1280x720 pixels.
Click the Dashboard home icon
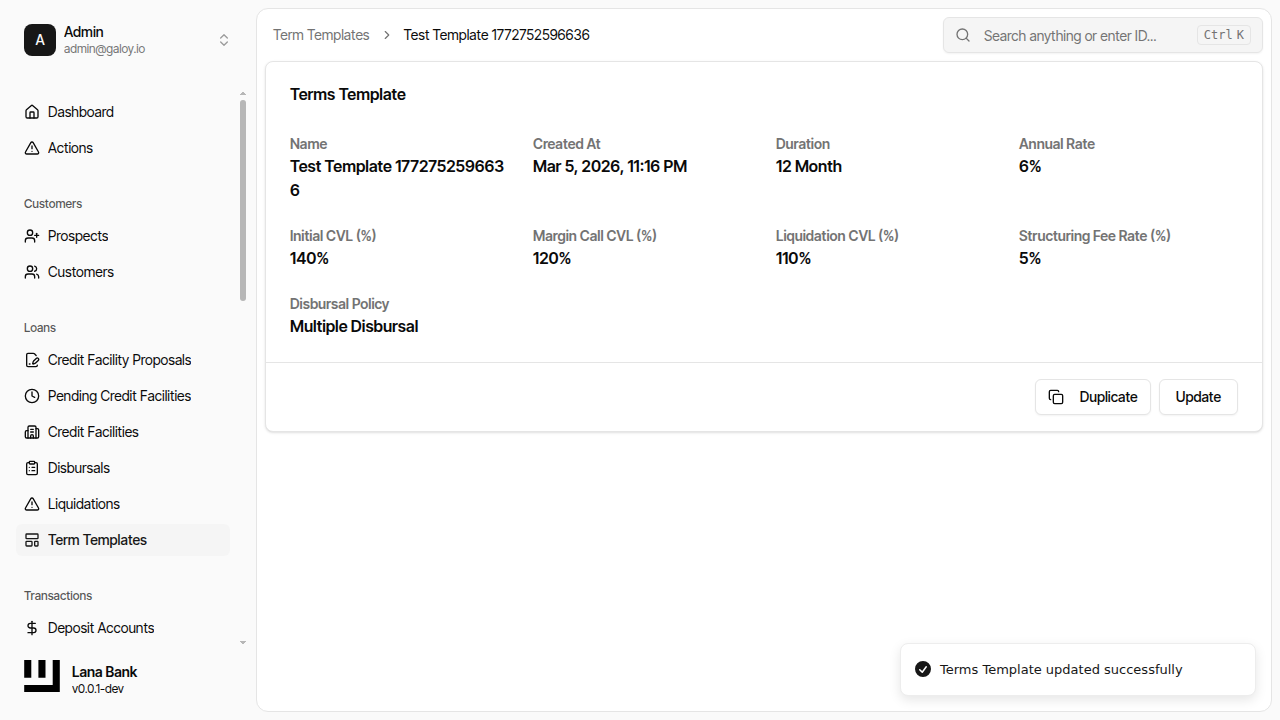coord(32,112)
